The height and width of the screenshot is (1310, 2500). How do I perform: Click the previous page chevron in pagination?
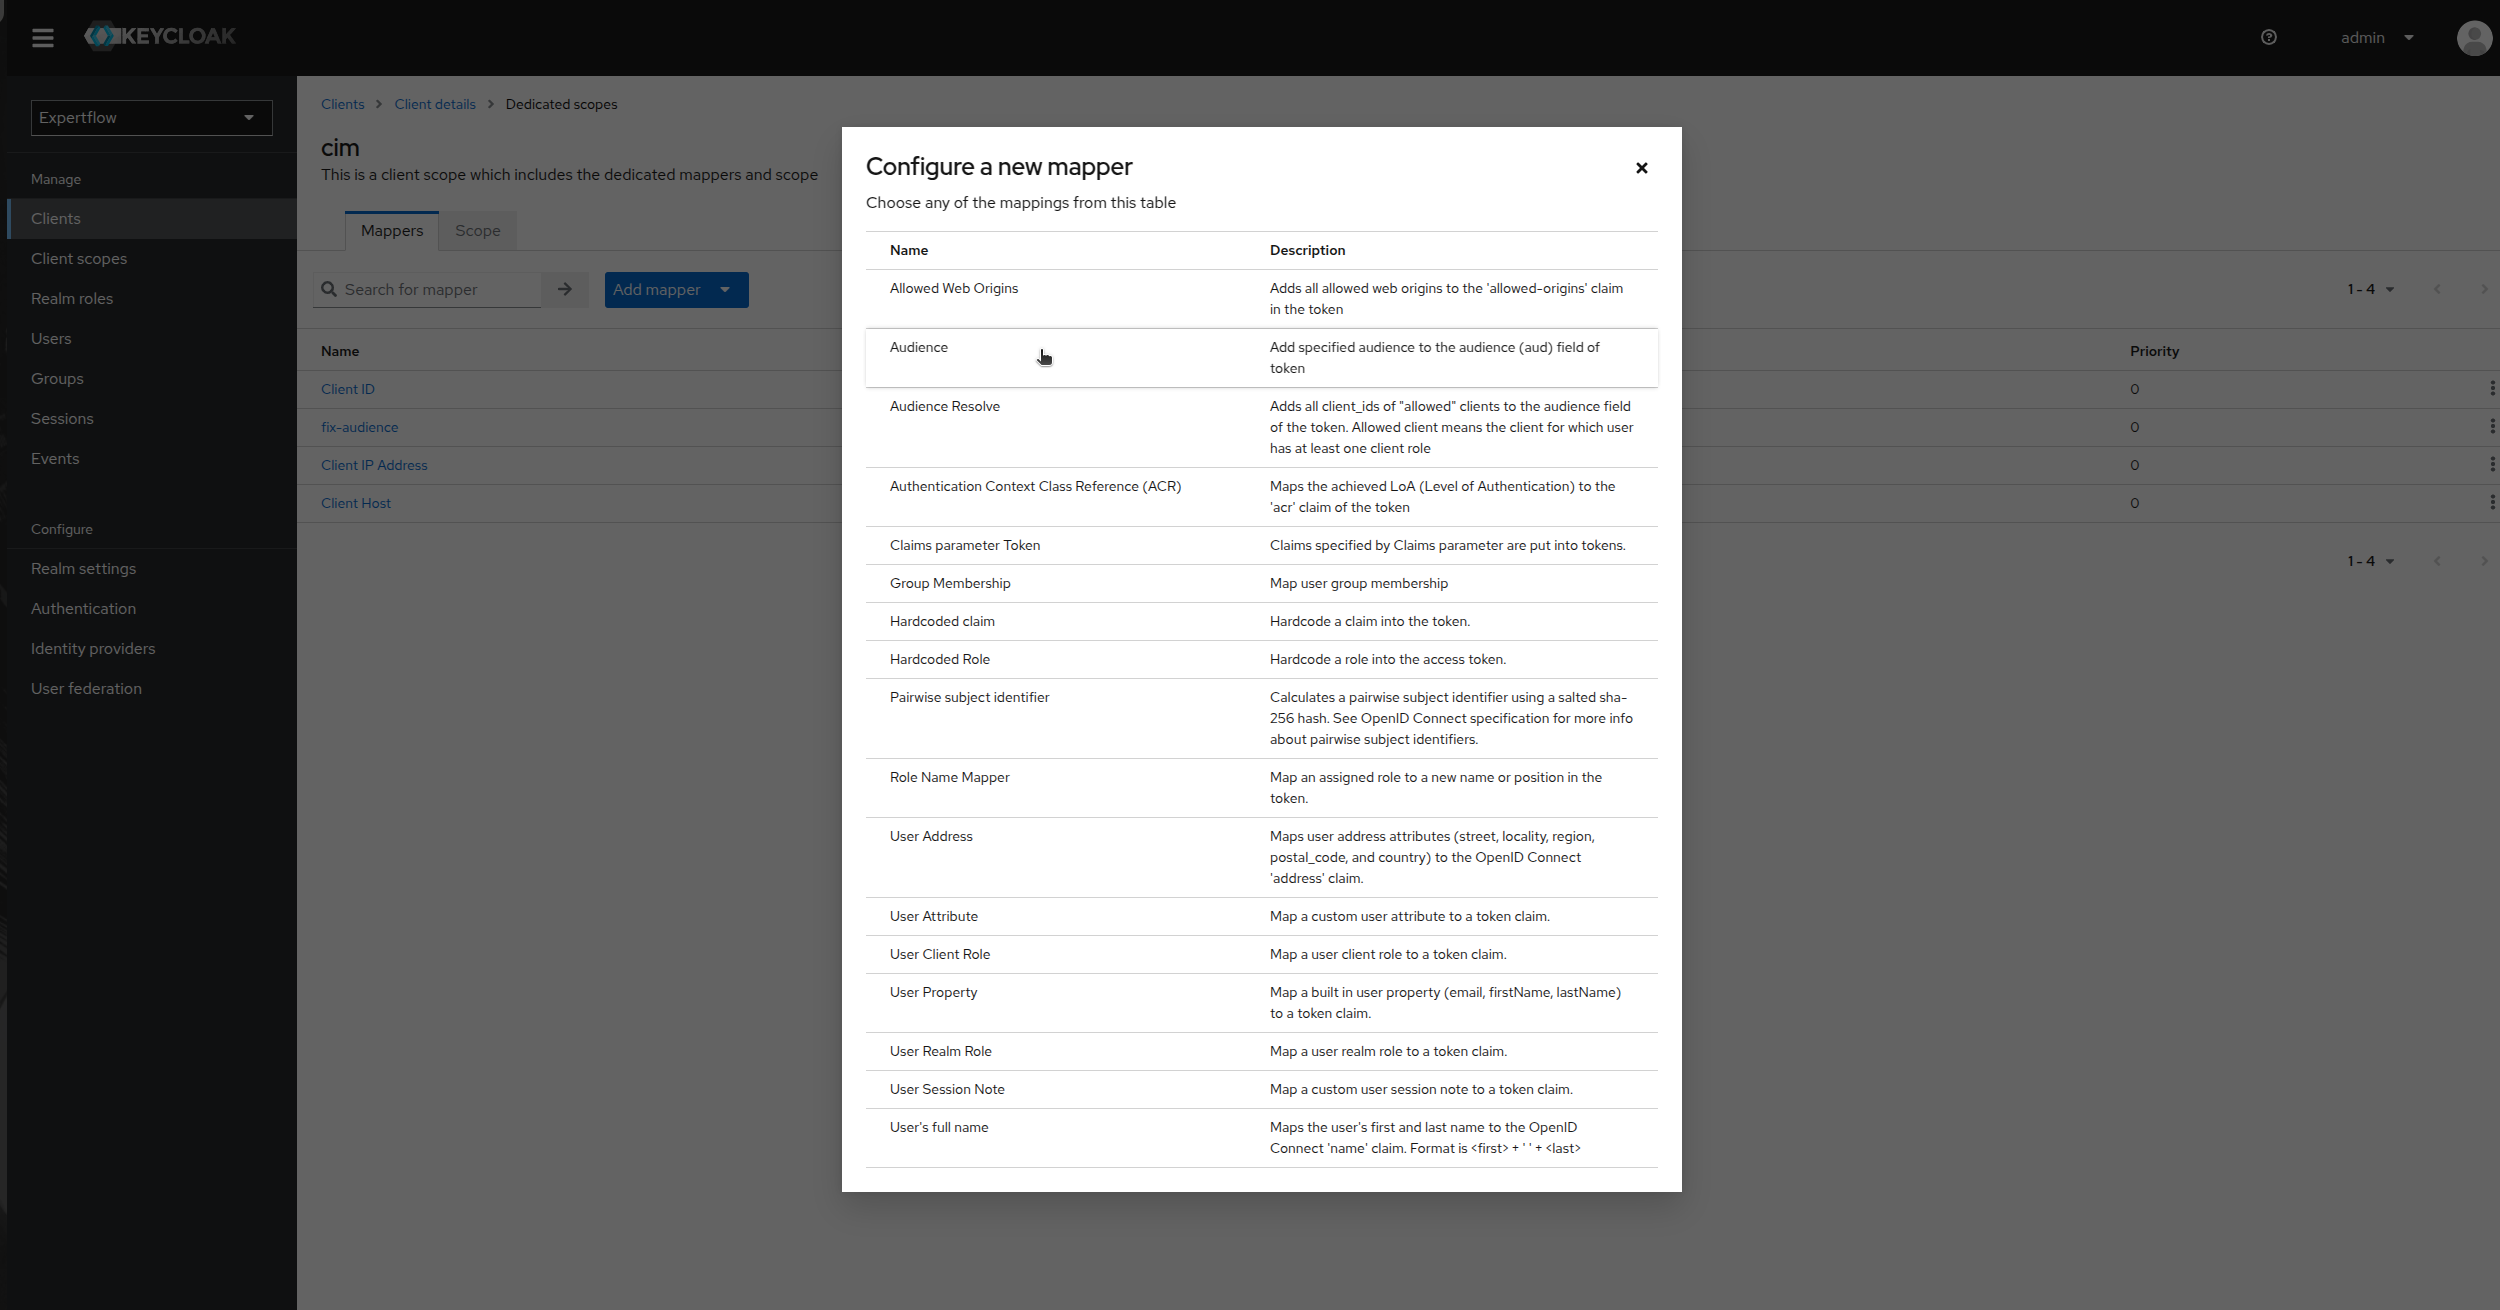coord(2437,289)
